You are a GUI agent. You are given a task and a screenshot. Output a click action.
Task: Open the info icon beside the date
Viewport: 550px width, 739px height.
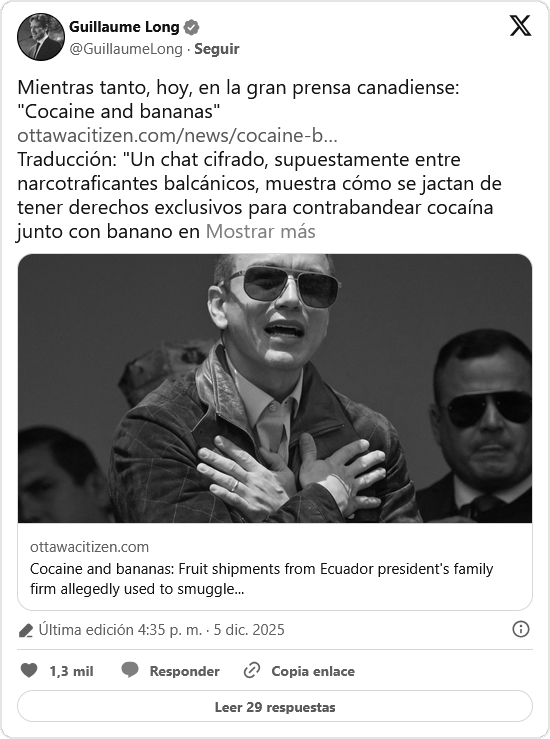(x=520, y=629)
